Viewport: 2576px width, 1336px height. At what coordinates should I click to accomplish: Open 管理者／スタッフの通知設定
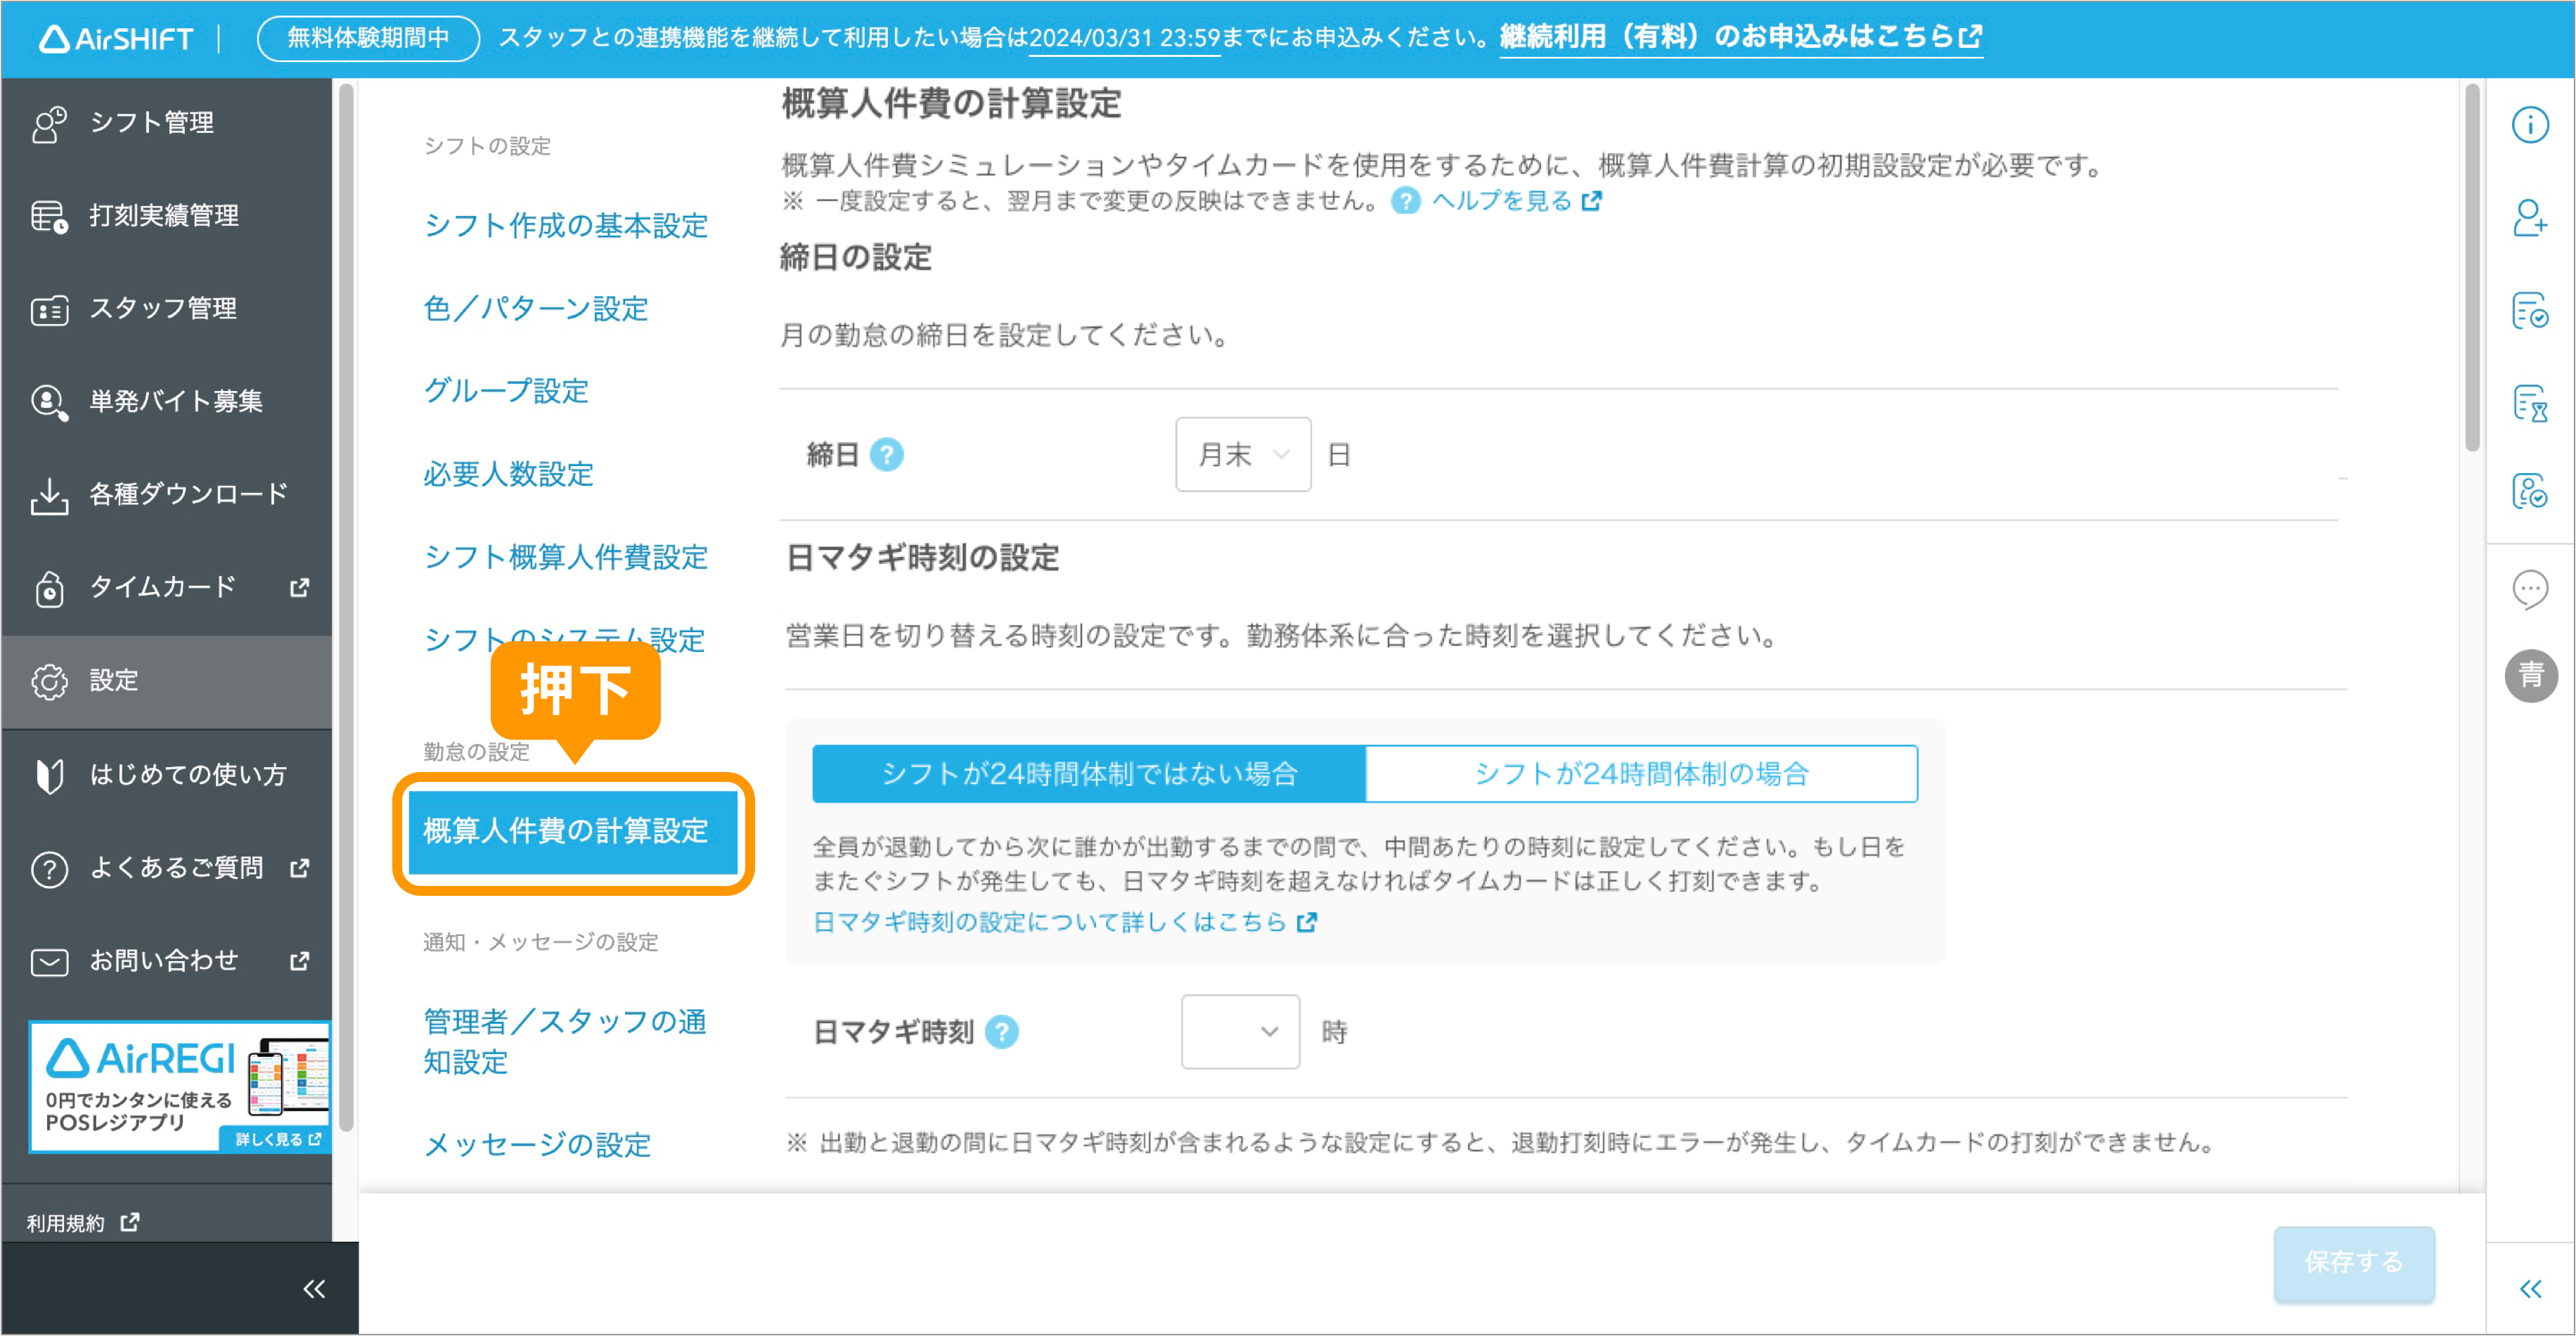coord(565,1042)
